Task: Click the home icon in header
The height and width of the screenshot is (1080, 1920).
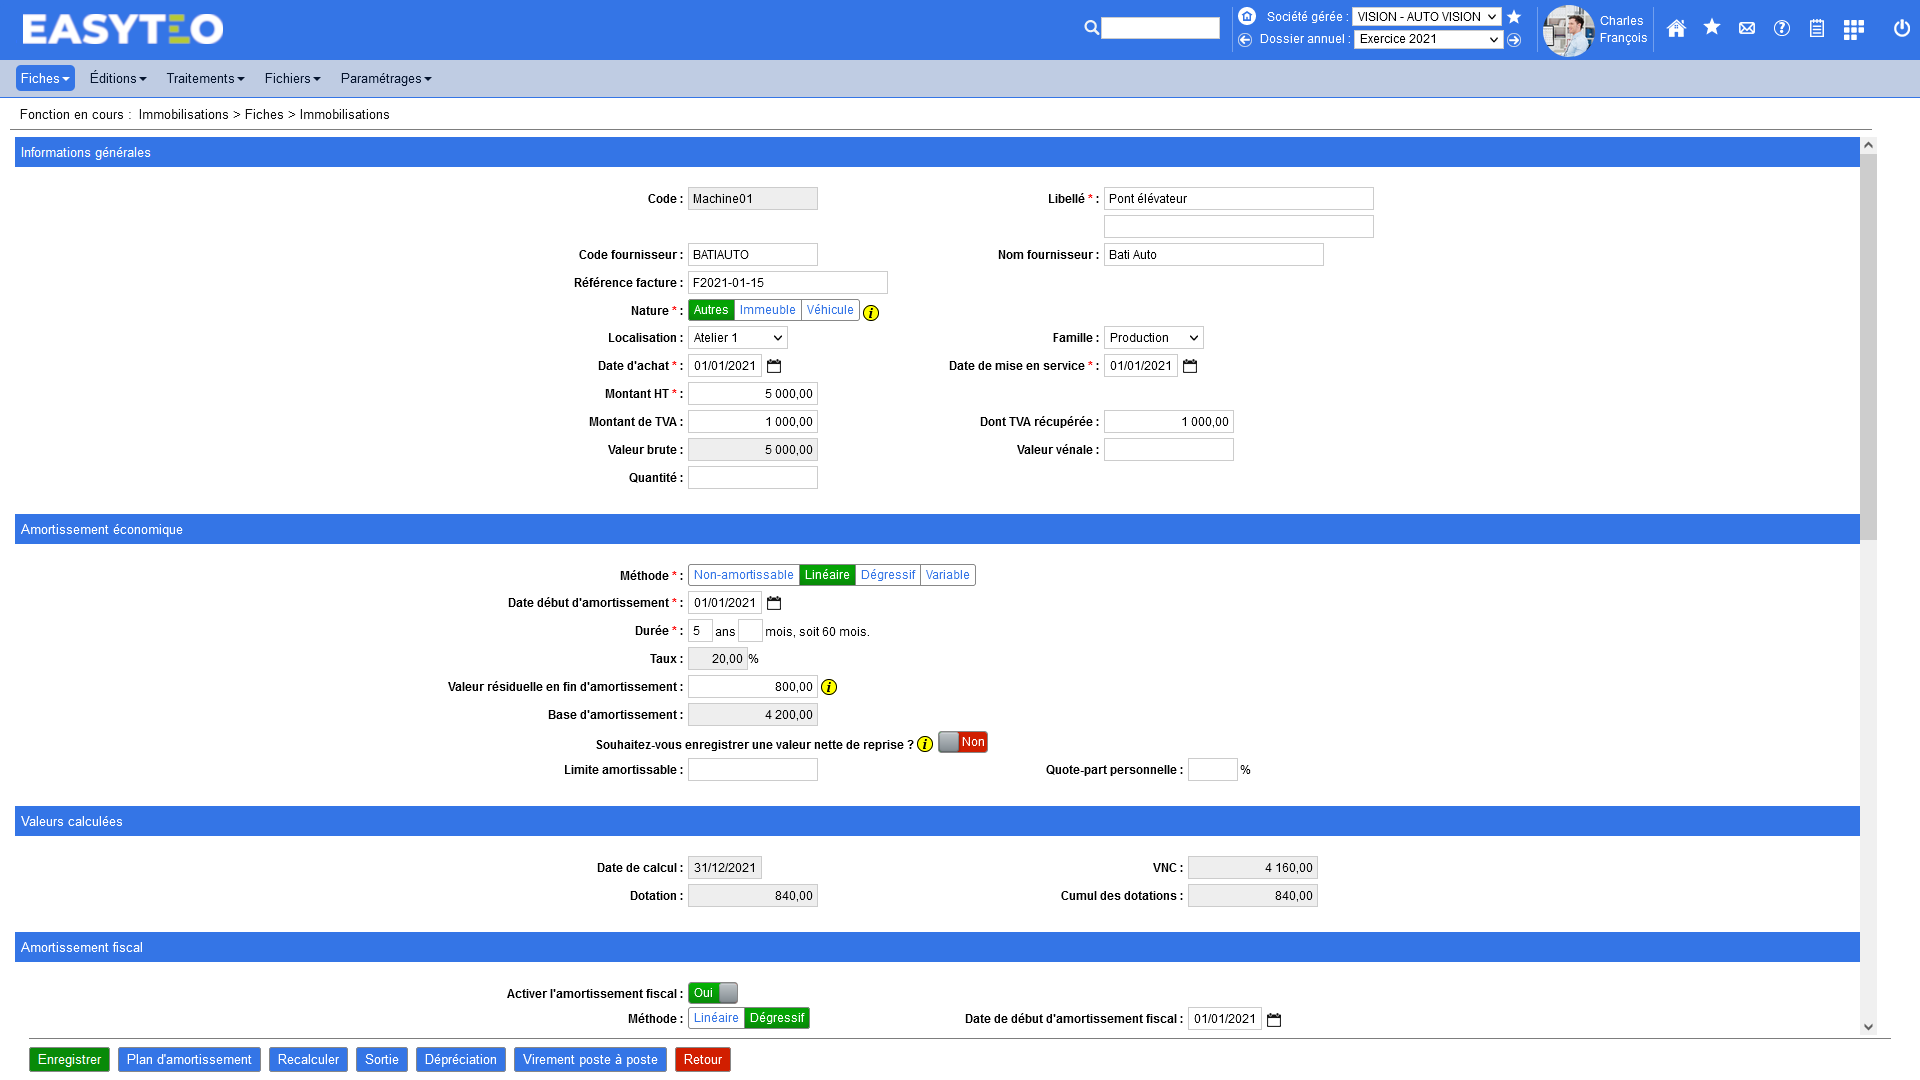Action: tap(1676, 29)
